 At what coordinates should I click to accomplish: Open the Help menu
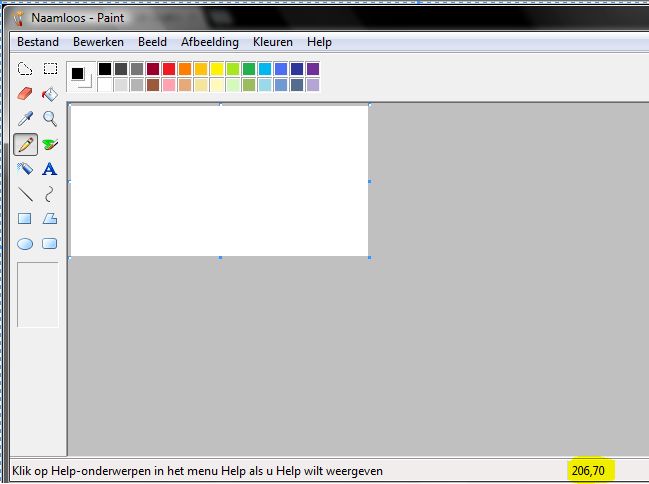coord(319,42)
